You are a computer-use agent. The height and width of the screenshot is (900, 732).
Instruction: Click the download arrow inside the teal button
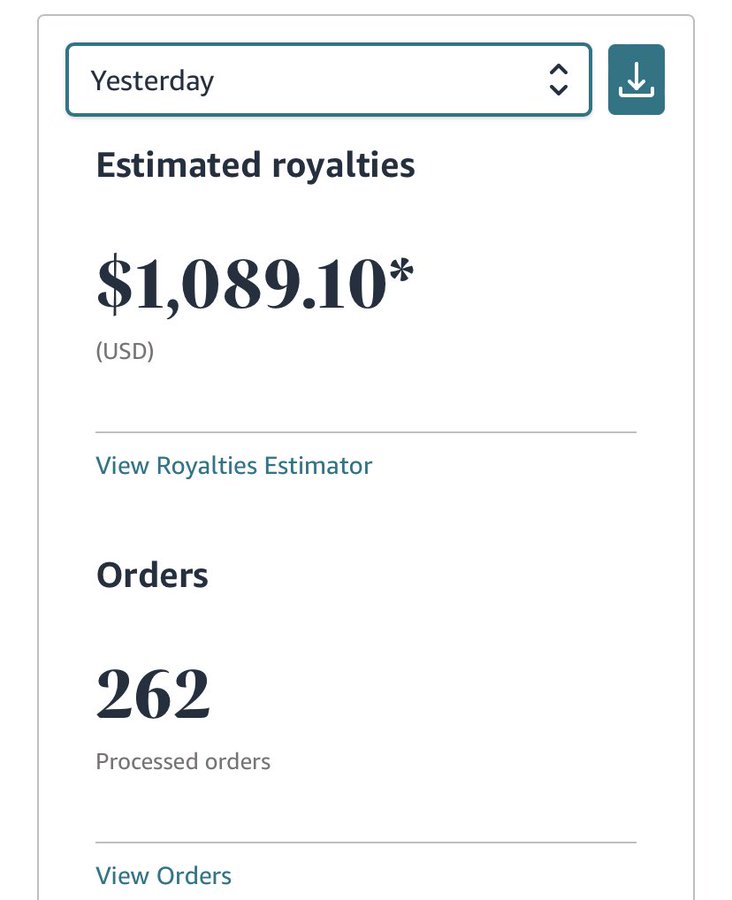(636, 79)
